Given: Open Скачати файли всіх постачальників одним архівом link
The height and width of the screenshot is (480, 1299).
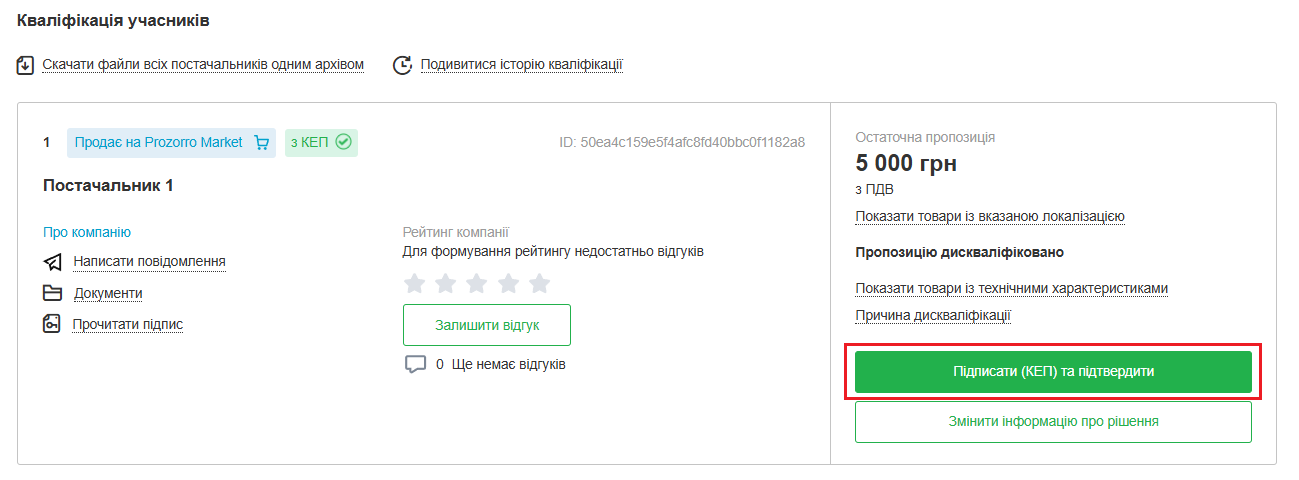Looking at the screenshot, I should (203, 65).
